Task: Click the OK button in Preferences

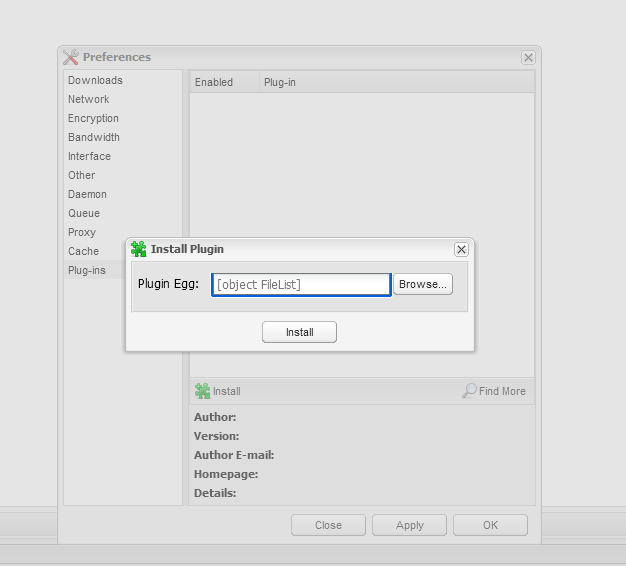Action: click(x=490, y=525)
